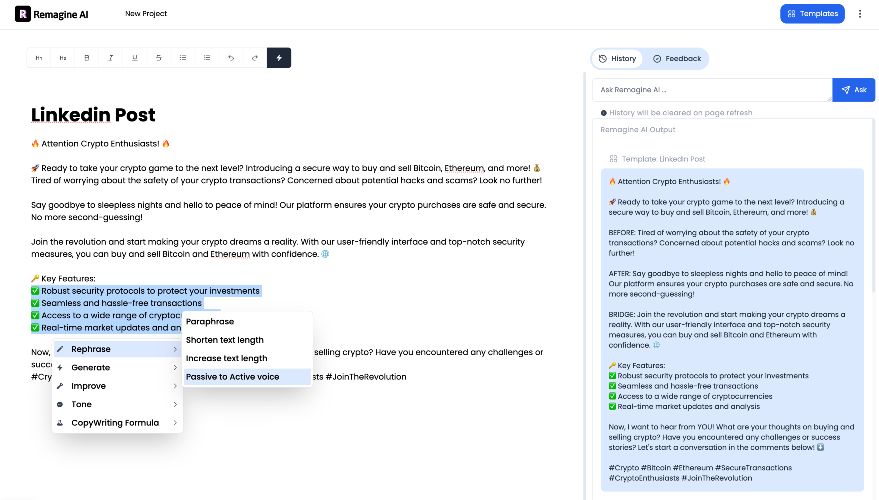This screenshot has height=500, width=879.
Task: Open the CopyWriting Formula submenu
Action: 117,423
